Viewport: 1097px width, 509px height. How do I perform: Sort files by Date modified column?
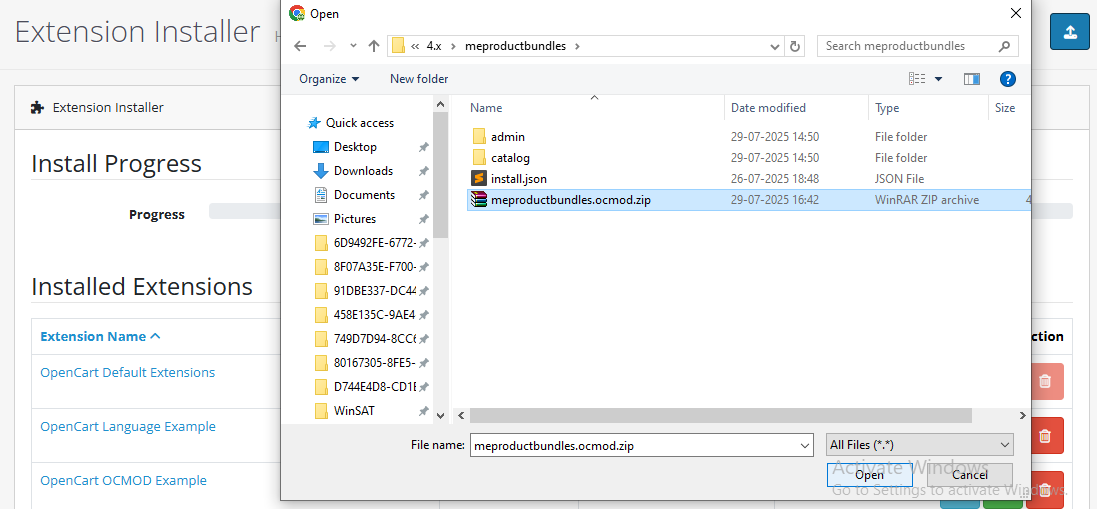click(x=768, y=108)
